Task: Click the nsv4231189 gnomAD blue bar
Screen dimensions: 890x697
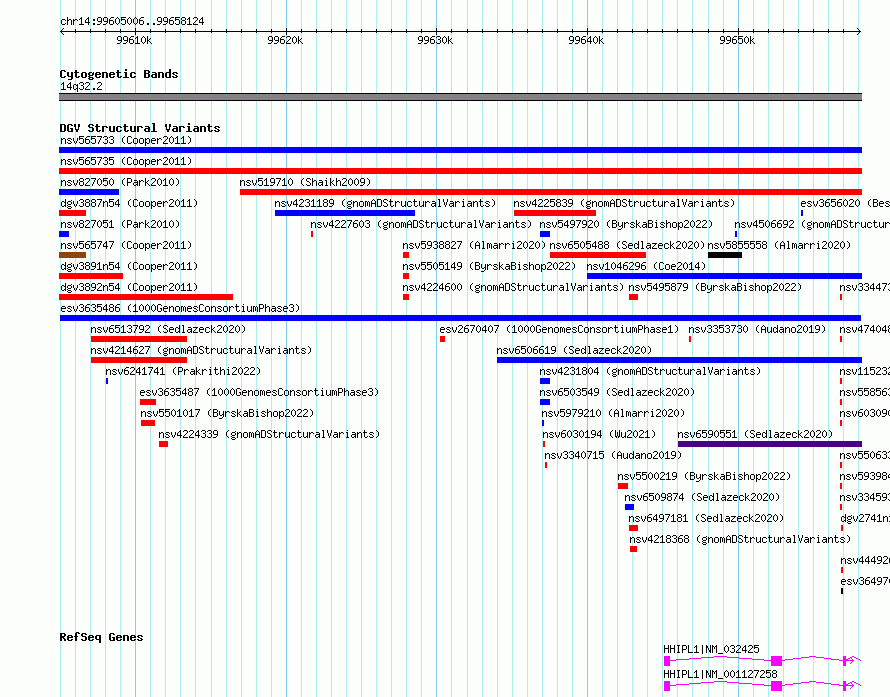Action: 345,213
